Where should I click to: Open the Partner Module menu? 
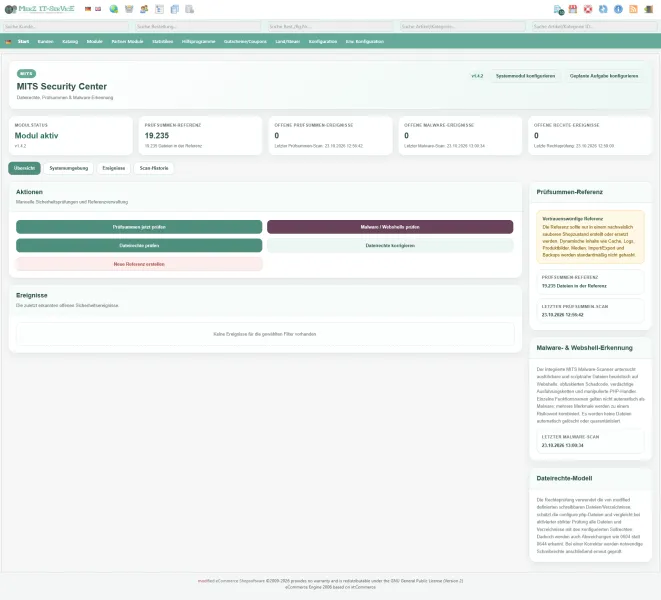click(127, 41)
